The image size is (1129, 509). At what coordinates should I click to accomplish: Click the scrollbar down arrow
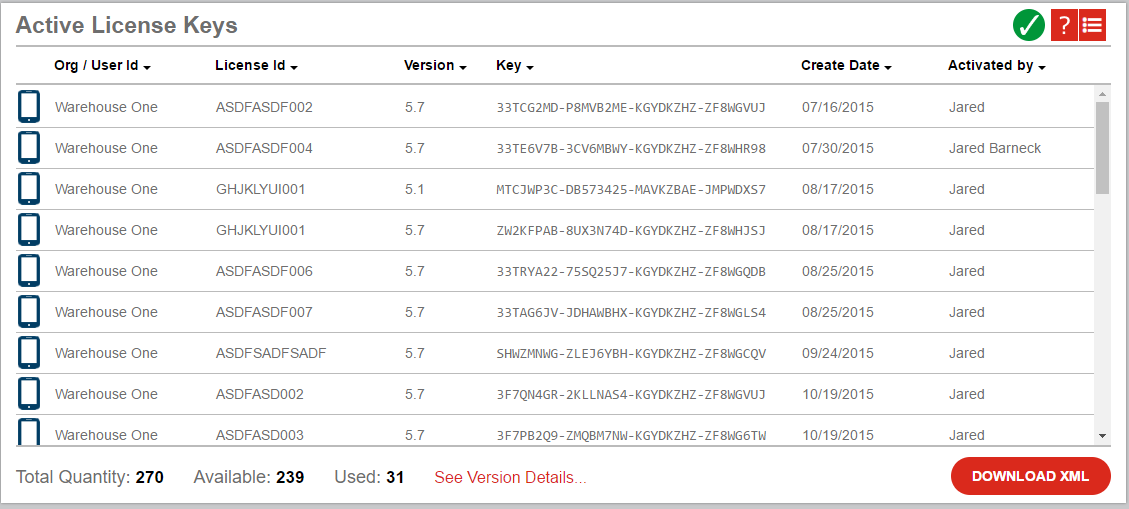[1102, 436]
